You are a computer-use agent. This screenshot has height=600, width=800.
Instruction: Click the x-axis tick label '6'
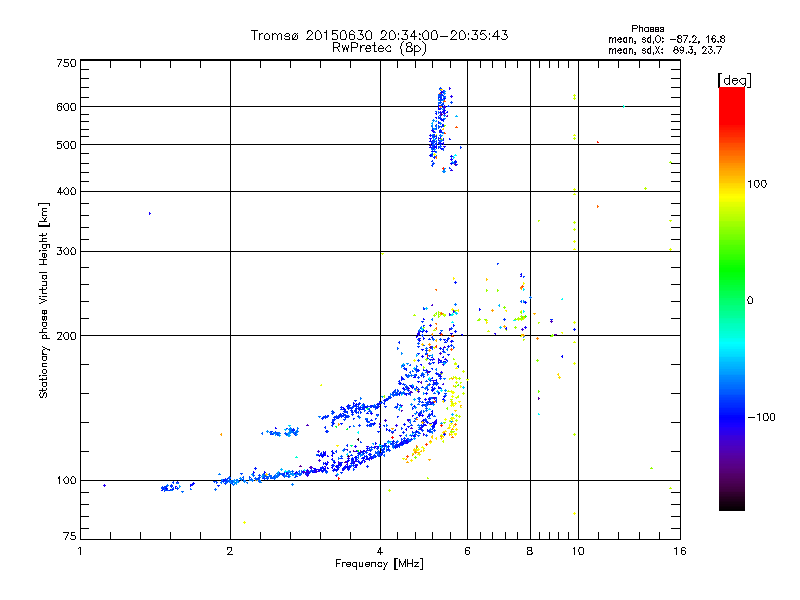467,551
